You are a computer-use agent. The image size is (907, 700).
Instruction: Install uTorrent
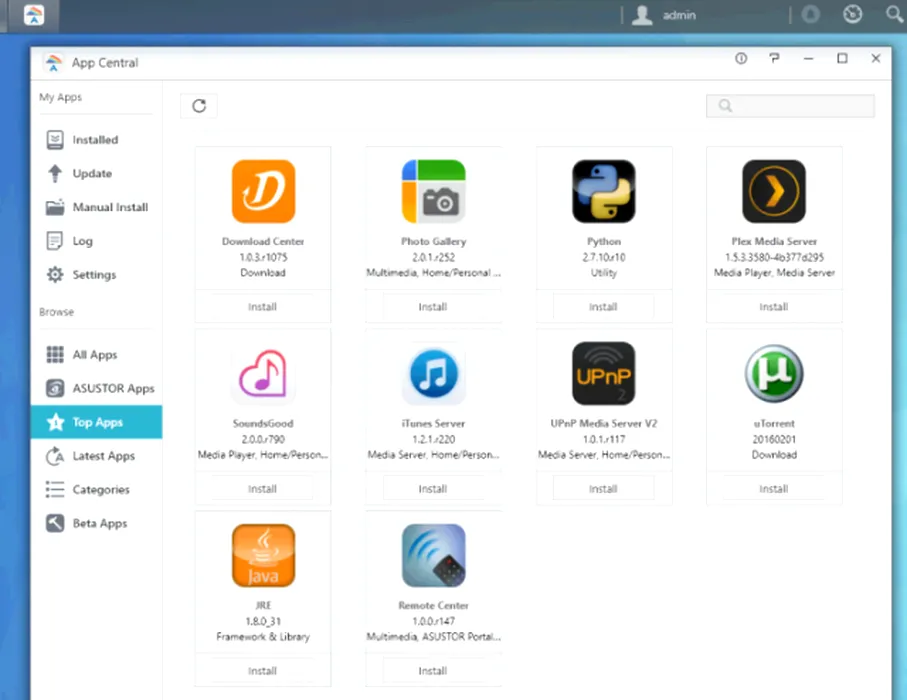(x=774, y=489)
